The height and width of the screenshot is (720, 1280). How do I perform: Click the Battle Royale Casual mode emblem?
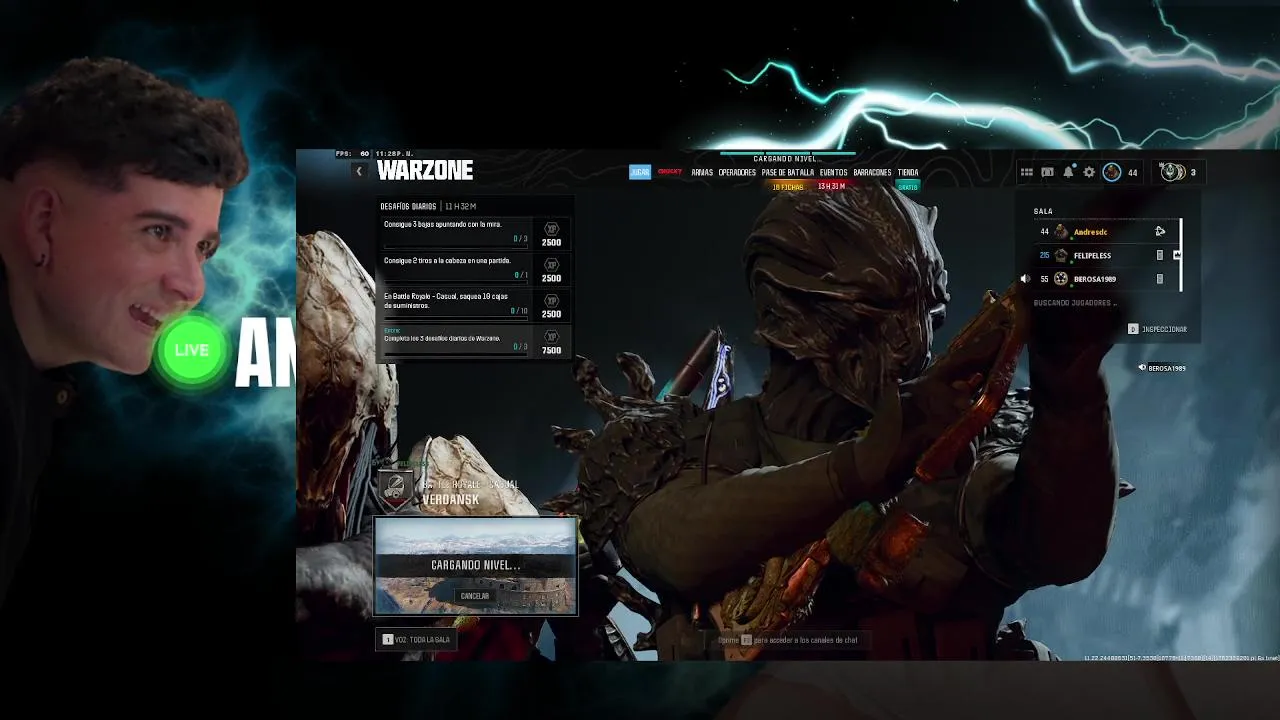pos(396,489)
